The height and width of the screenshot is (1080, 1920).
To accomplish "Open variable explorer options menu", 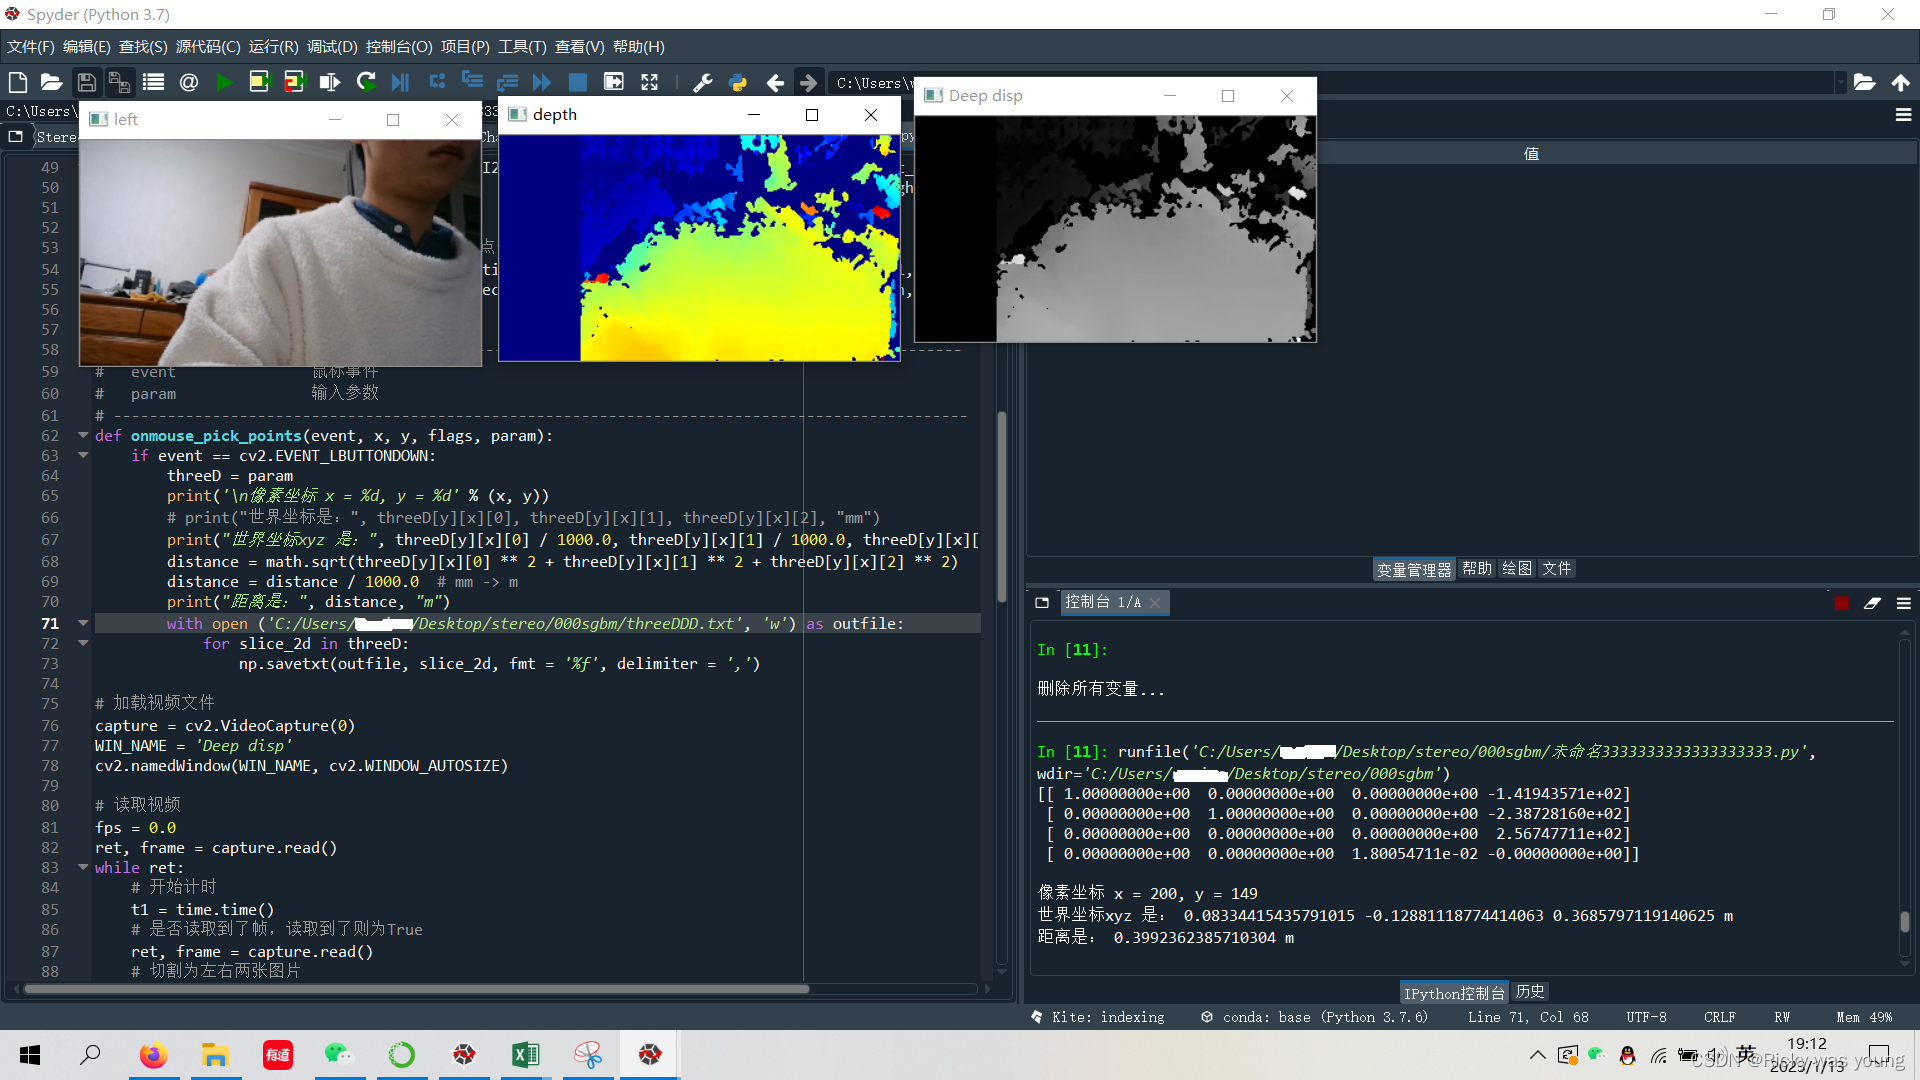I will pyautogui.click(x=1903, y=115).
